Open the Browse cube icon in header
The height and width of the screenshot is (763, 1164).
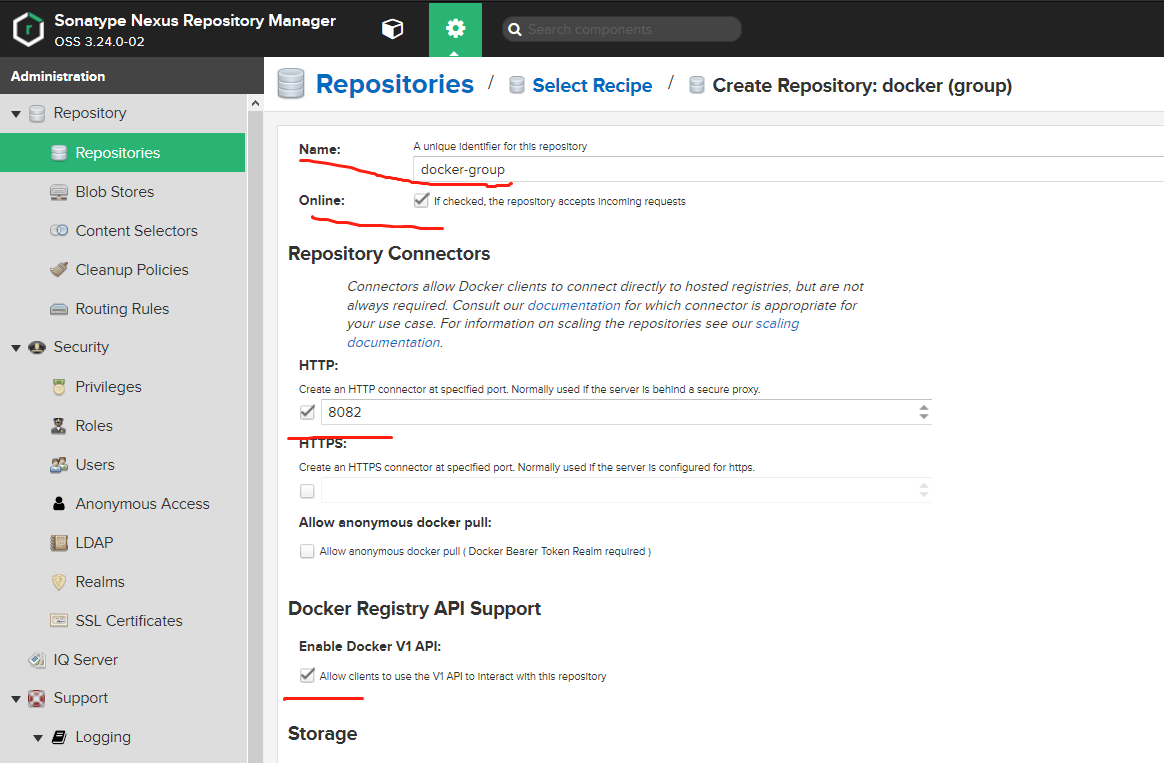coord(392,29)
